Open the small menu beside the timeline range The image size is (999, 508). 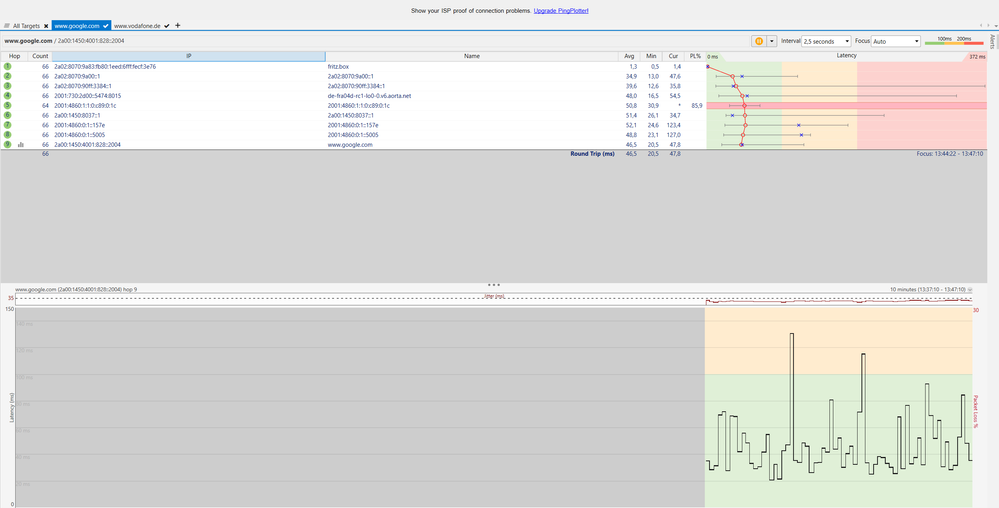970,289
